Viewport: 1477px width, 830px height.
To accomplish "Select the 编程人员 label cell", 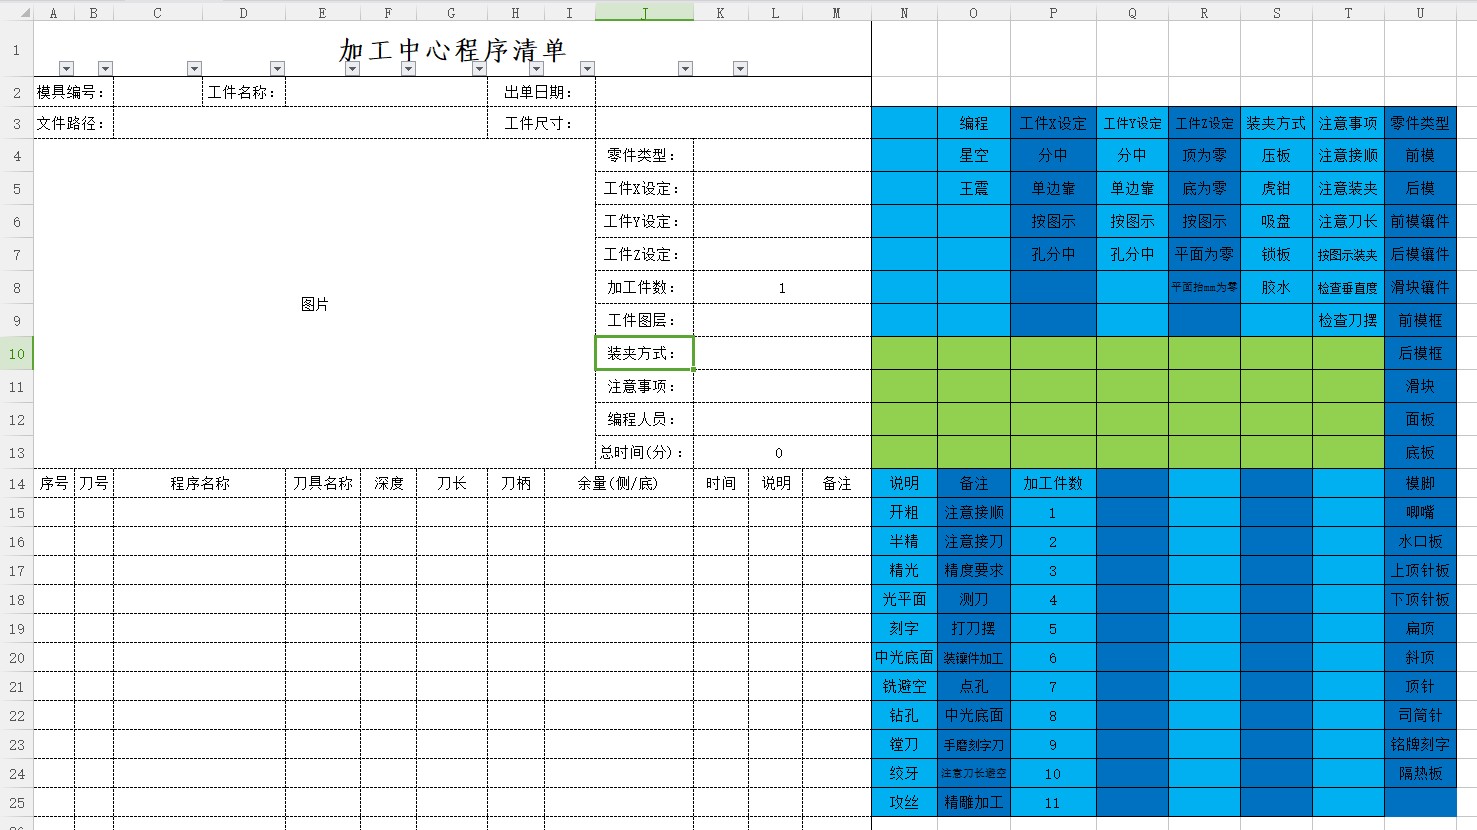I will pos(644,419).
